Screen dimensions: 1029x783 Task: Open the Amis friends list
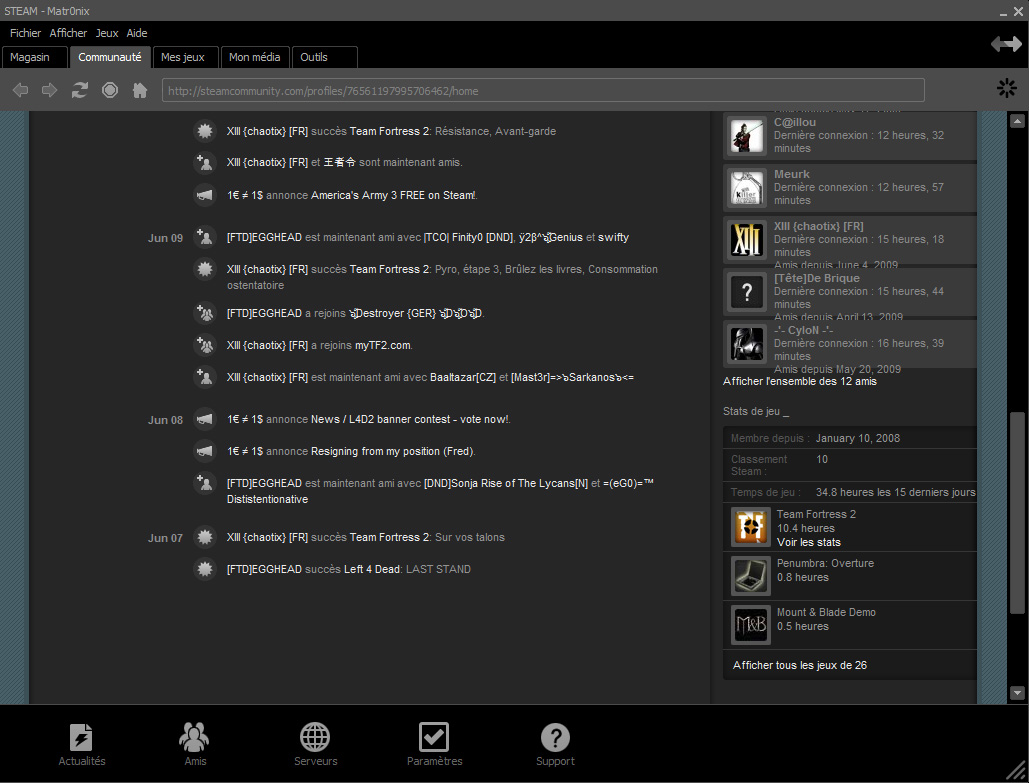coord(195,744)
